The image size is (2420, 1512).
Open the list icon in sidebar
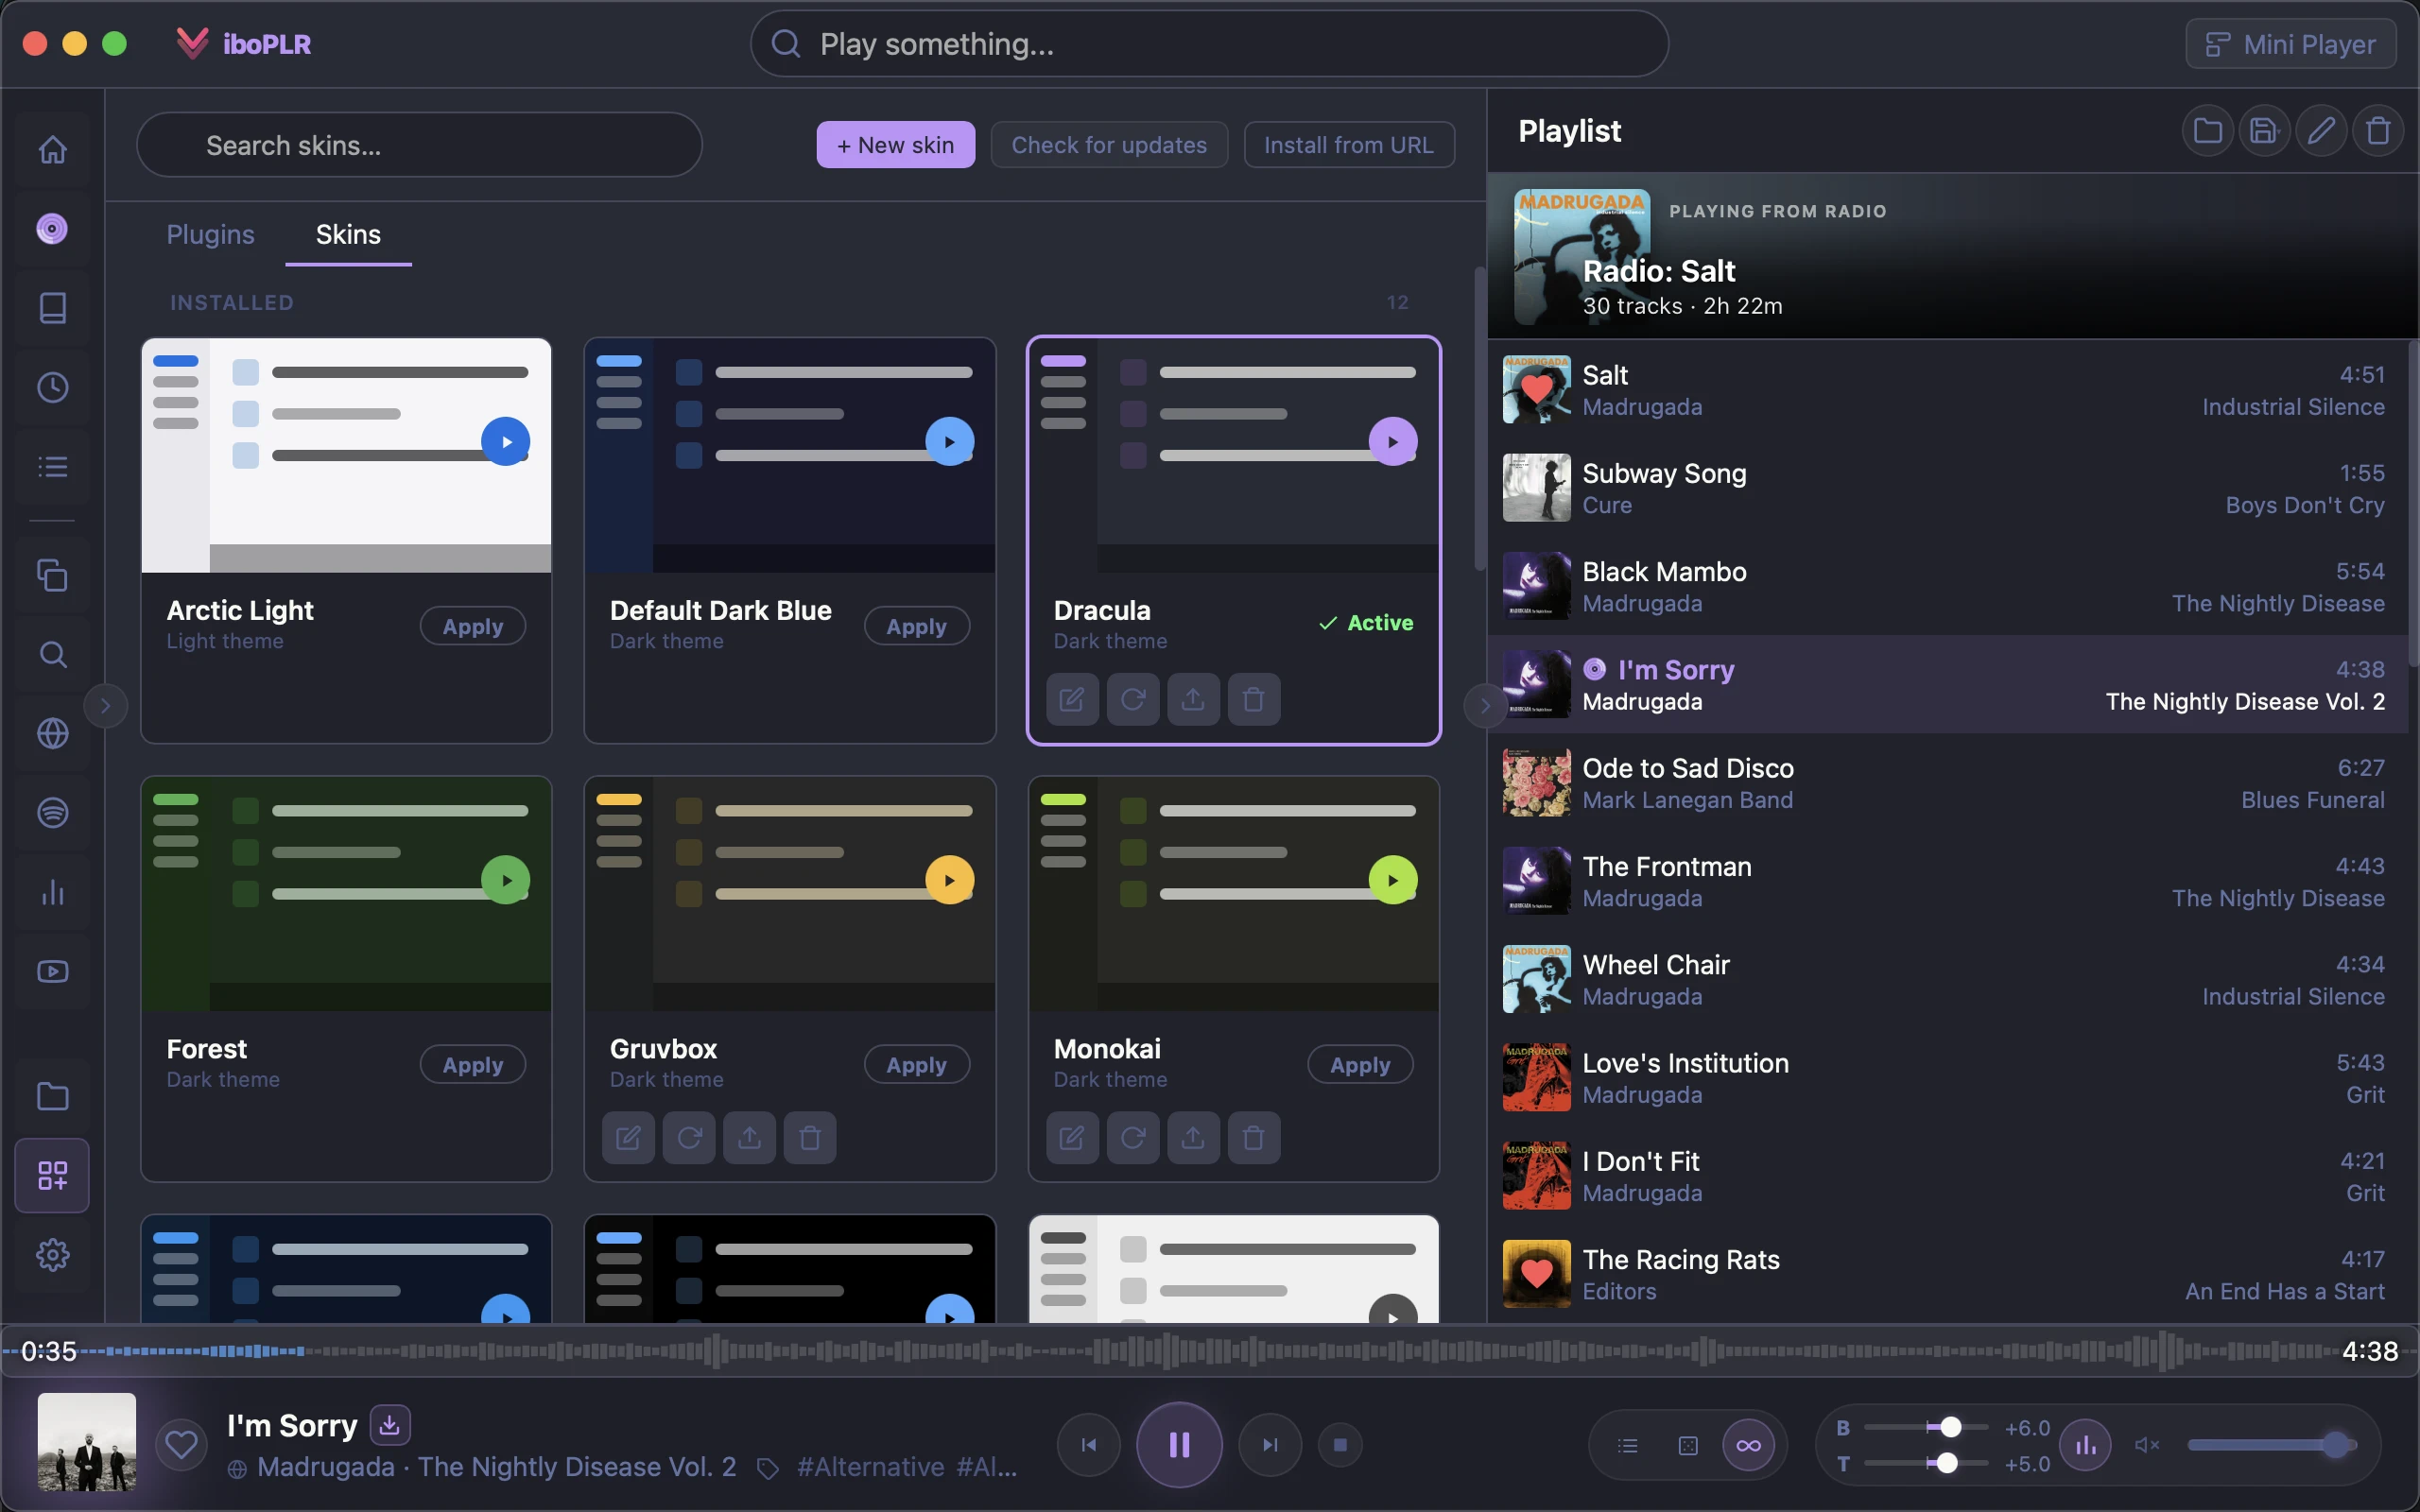click(52, 466)
